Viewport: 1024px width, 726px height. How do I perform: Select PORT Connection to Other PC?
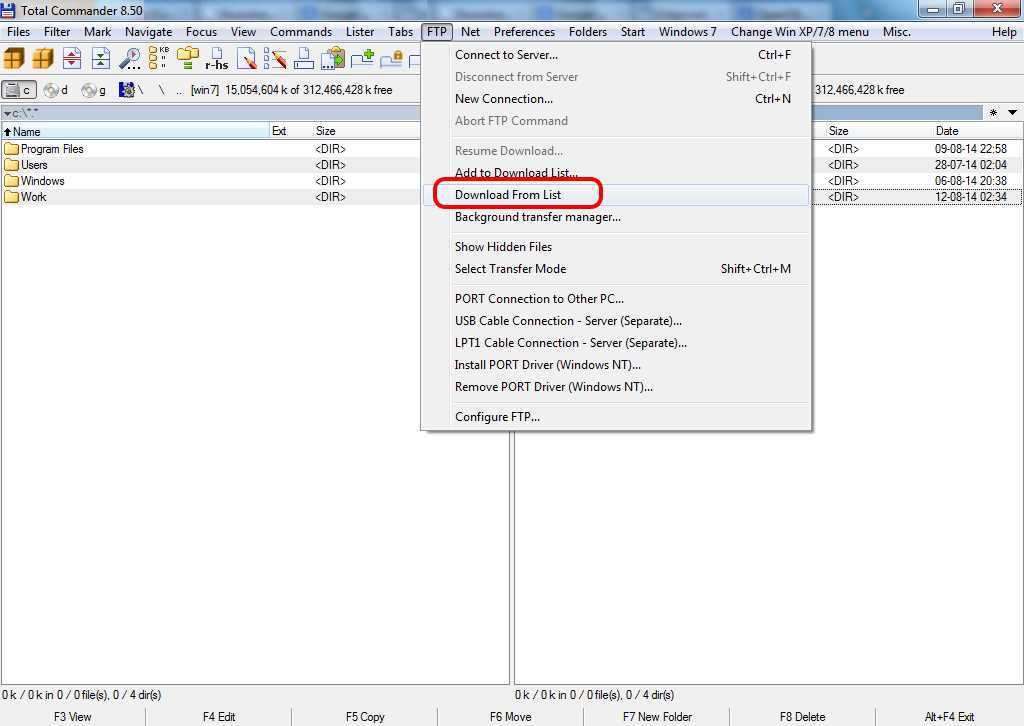coord(615,298)
